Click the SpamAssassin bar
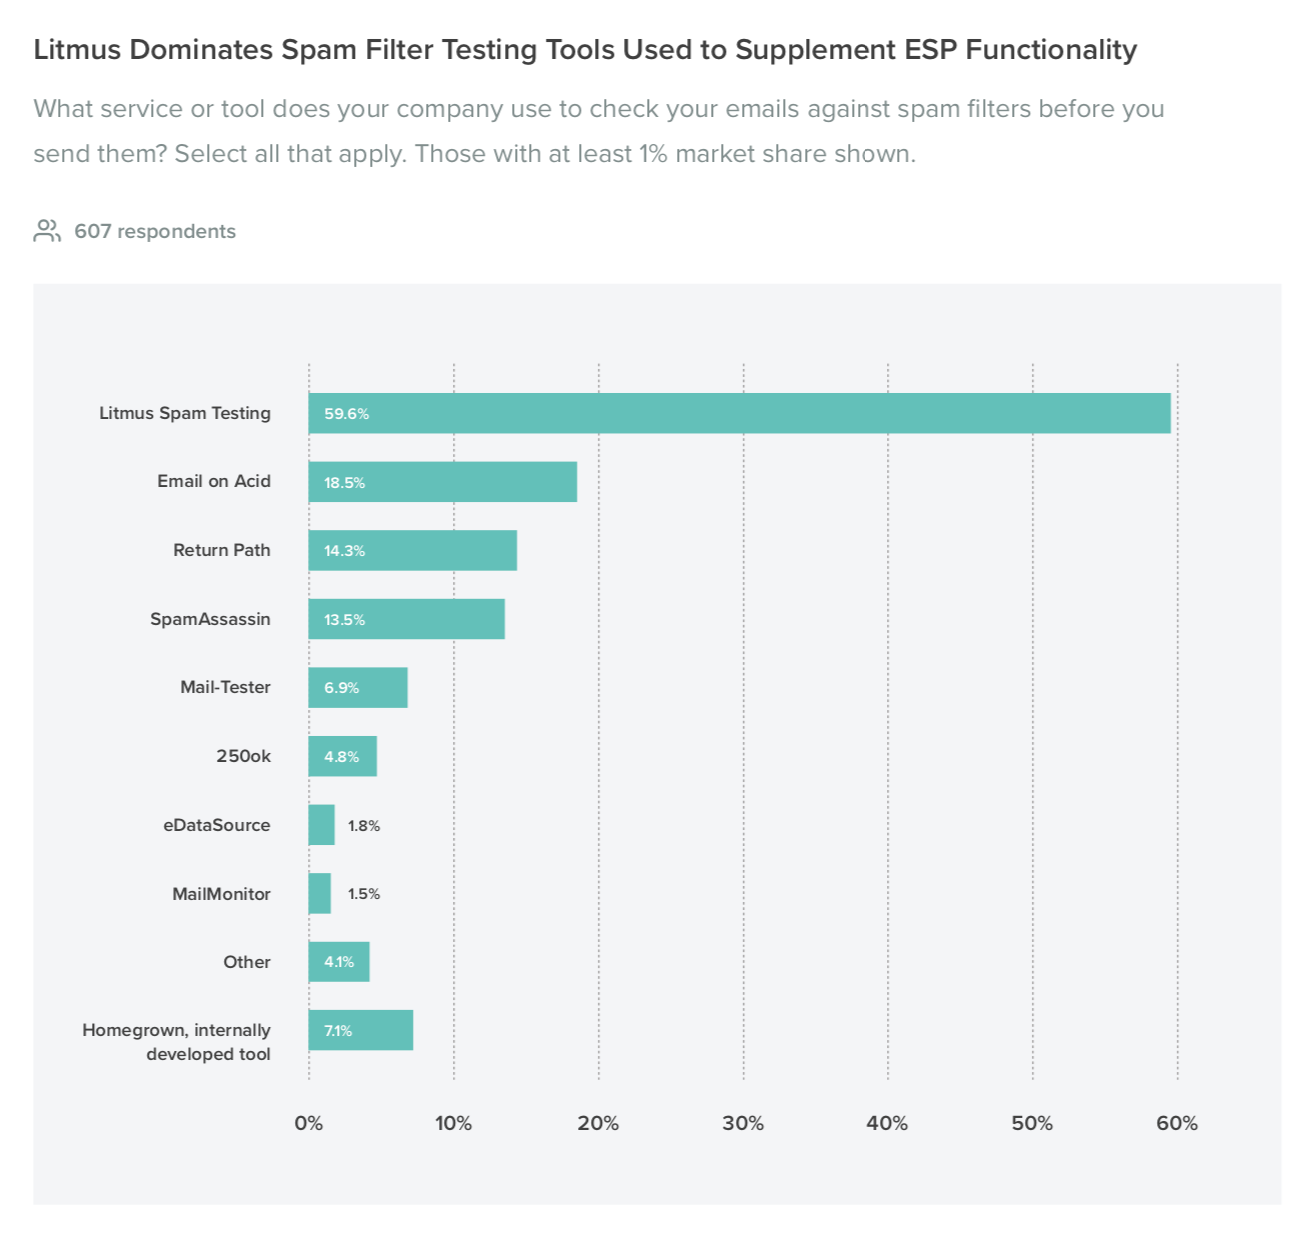This screenshot has height=1236, width=1314. (406, 619)
